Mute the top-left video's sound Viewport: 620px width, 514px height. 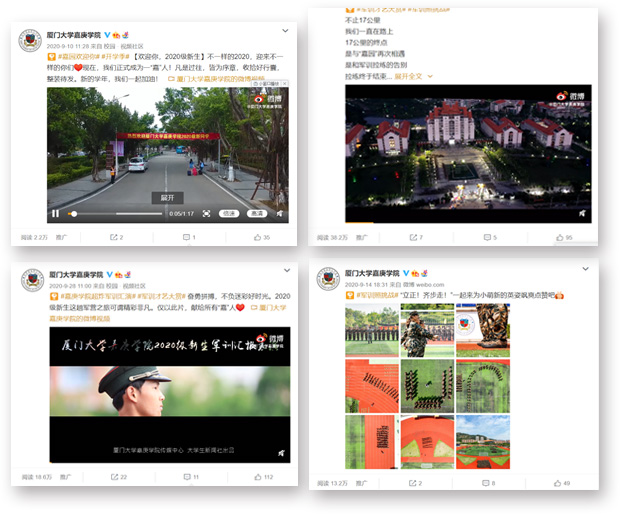(279, 213)
